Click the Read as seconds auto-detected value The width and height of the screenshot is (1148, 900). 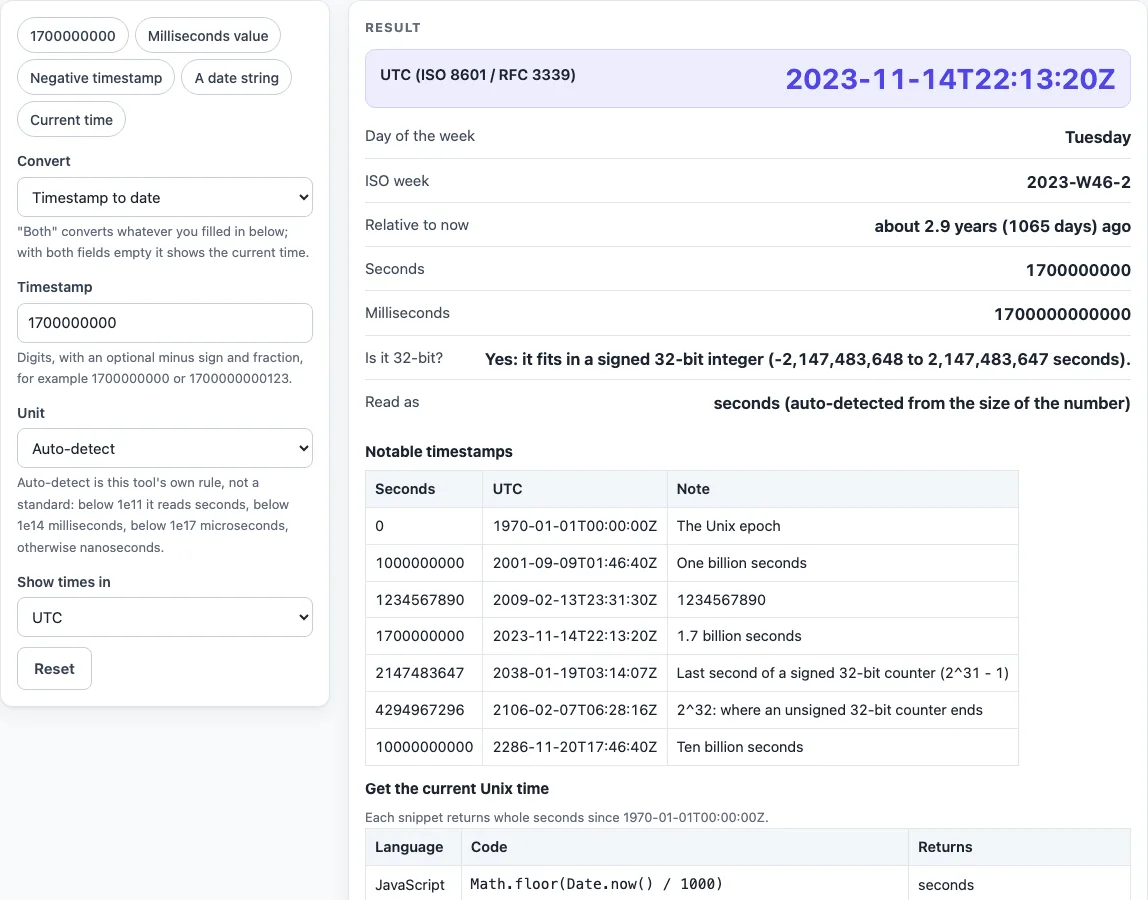point(922,403)
